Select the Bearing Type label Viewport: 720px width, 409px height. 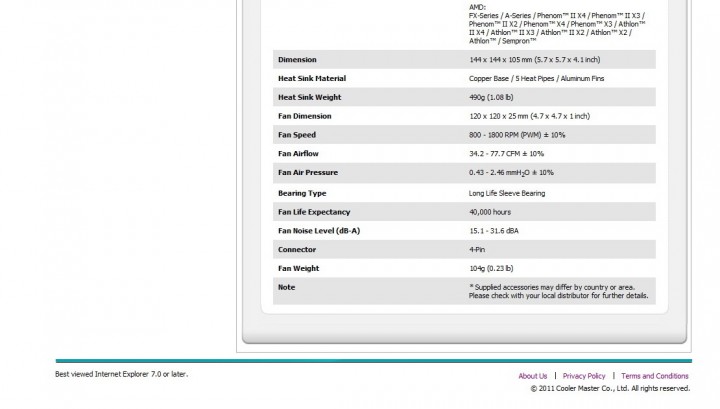(302, 193)
